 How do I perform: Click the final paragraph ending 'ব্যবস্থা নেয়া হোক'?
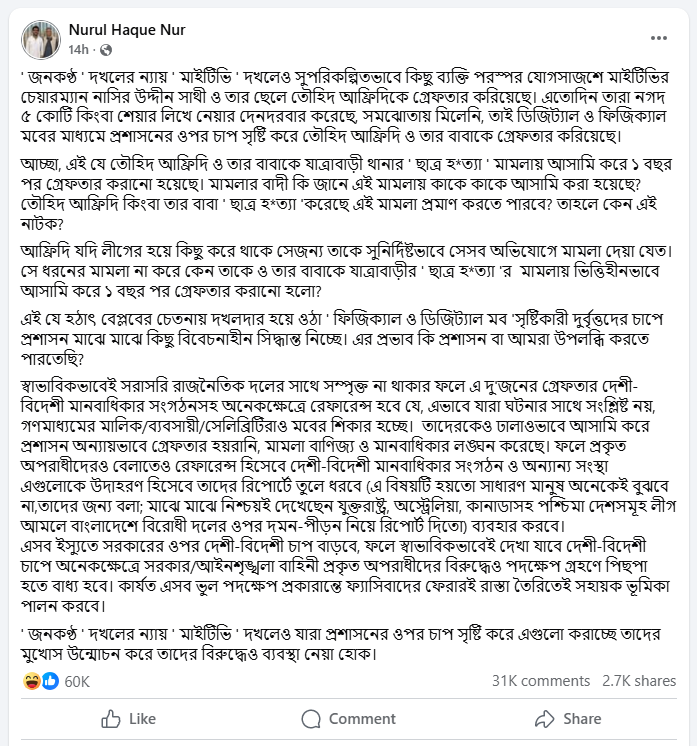click(341, 644)
